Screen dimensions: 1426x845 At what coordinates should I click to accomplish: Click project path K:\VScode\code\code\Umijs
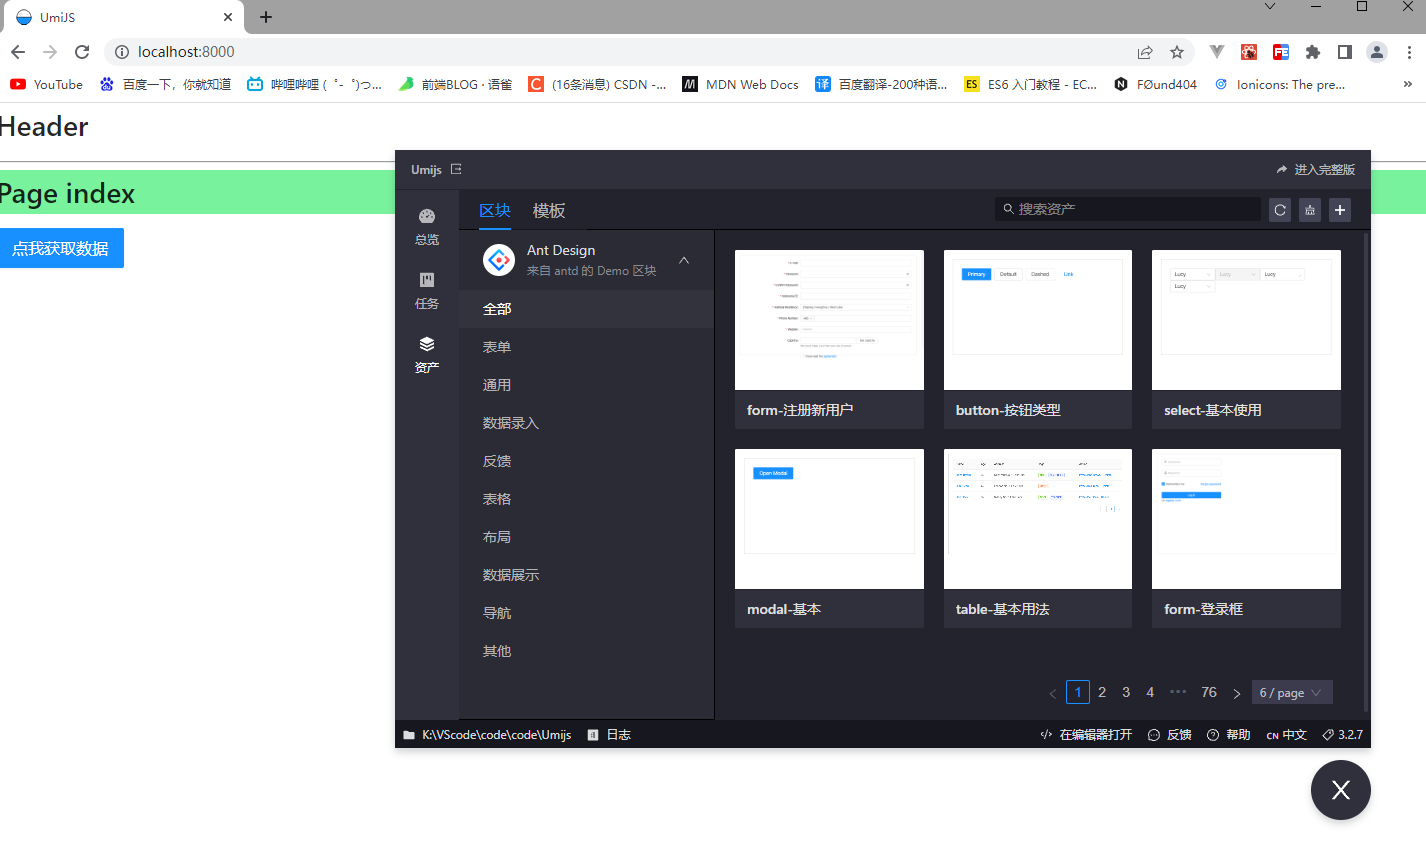[487, 735]
